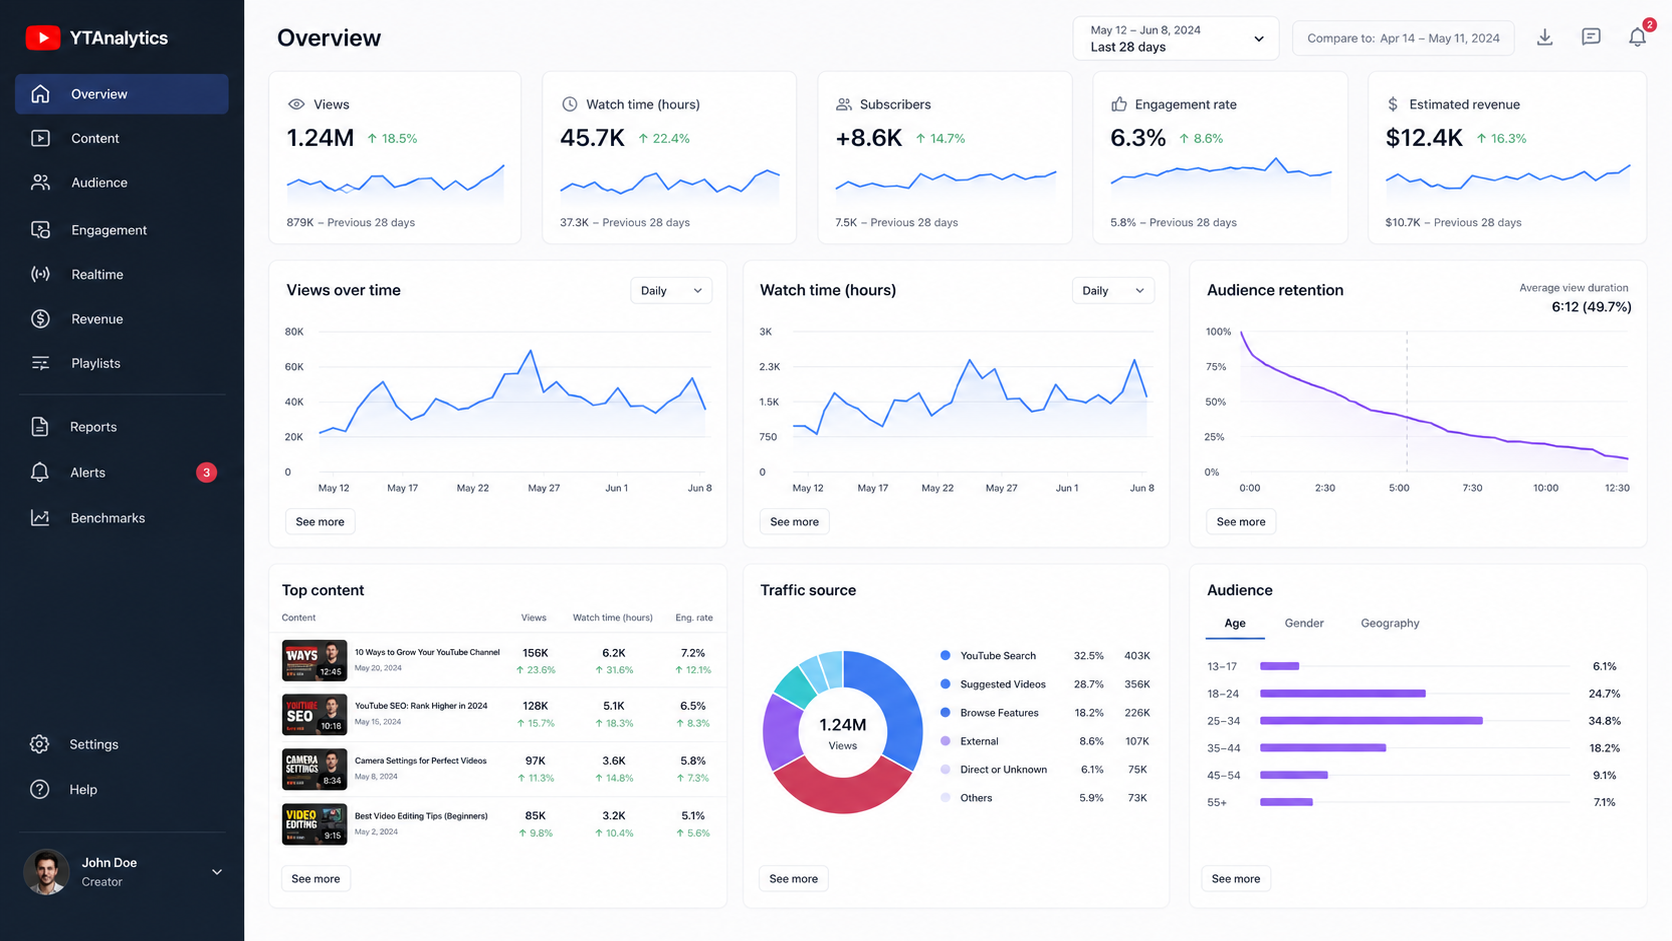
Task: Click the clock icon on Watch time card
Action: click(x=569, y=104)
